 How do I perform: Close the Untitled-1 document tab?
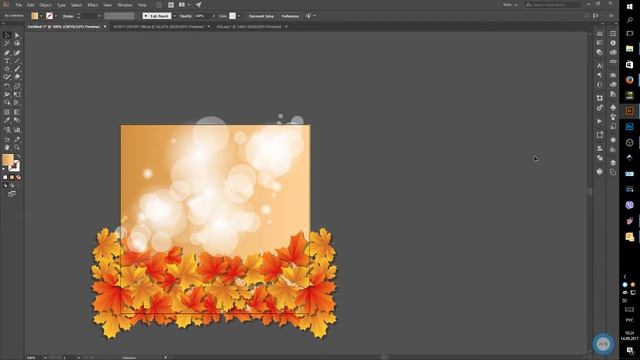(x=105, y=27)
